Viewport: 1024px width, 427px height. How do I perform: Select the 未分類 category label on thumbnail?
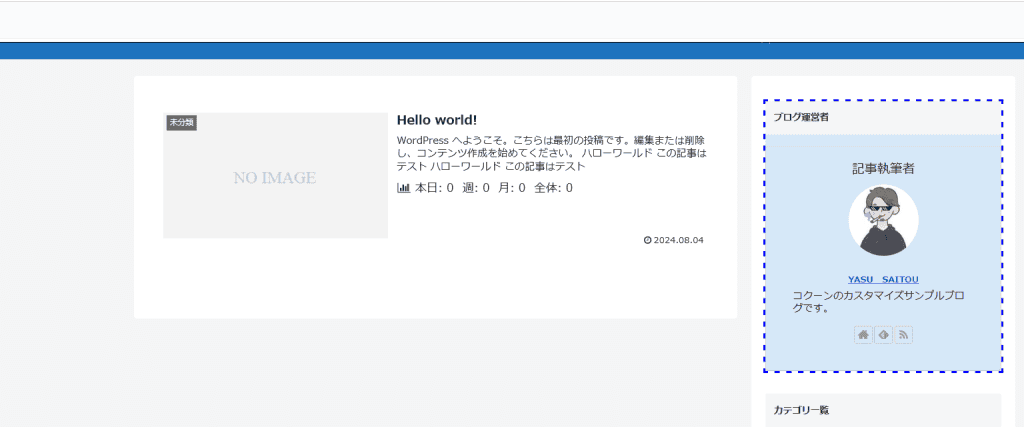tap(181, 122)
